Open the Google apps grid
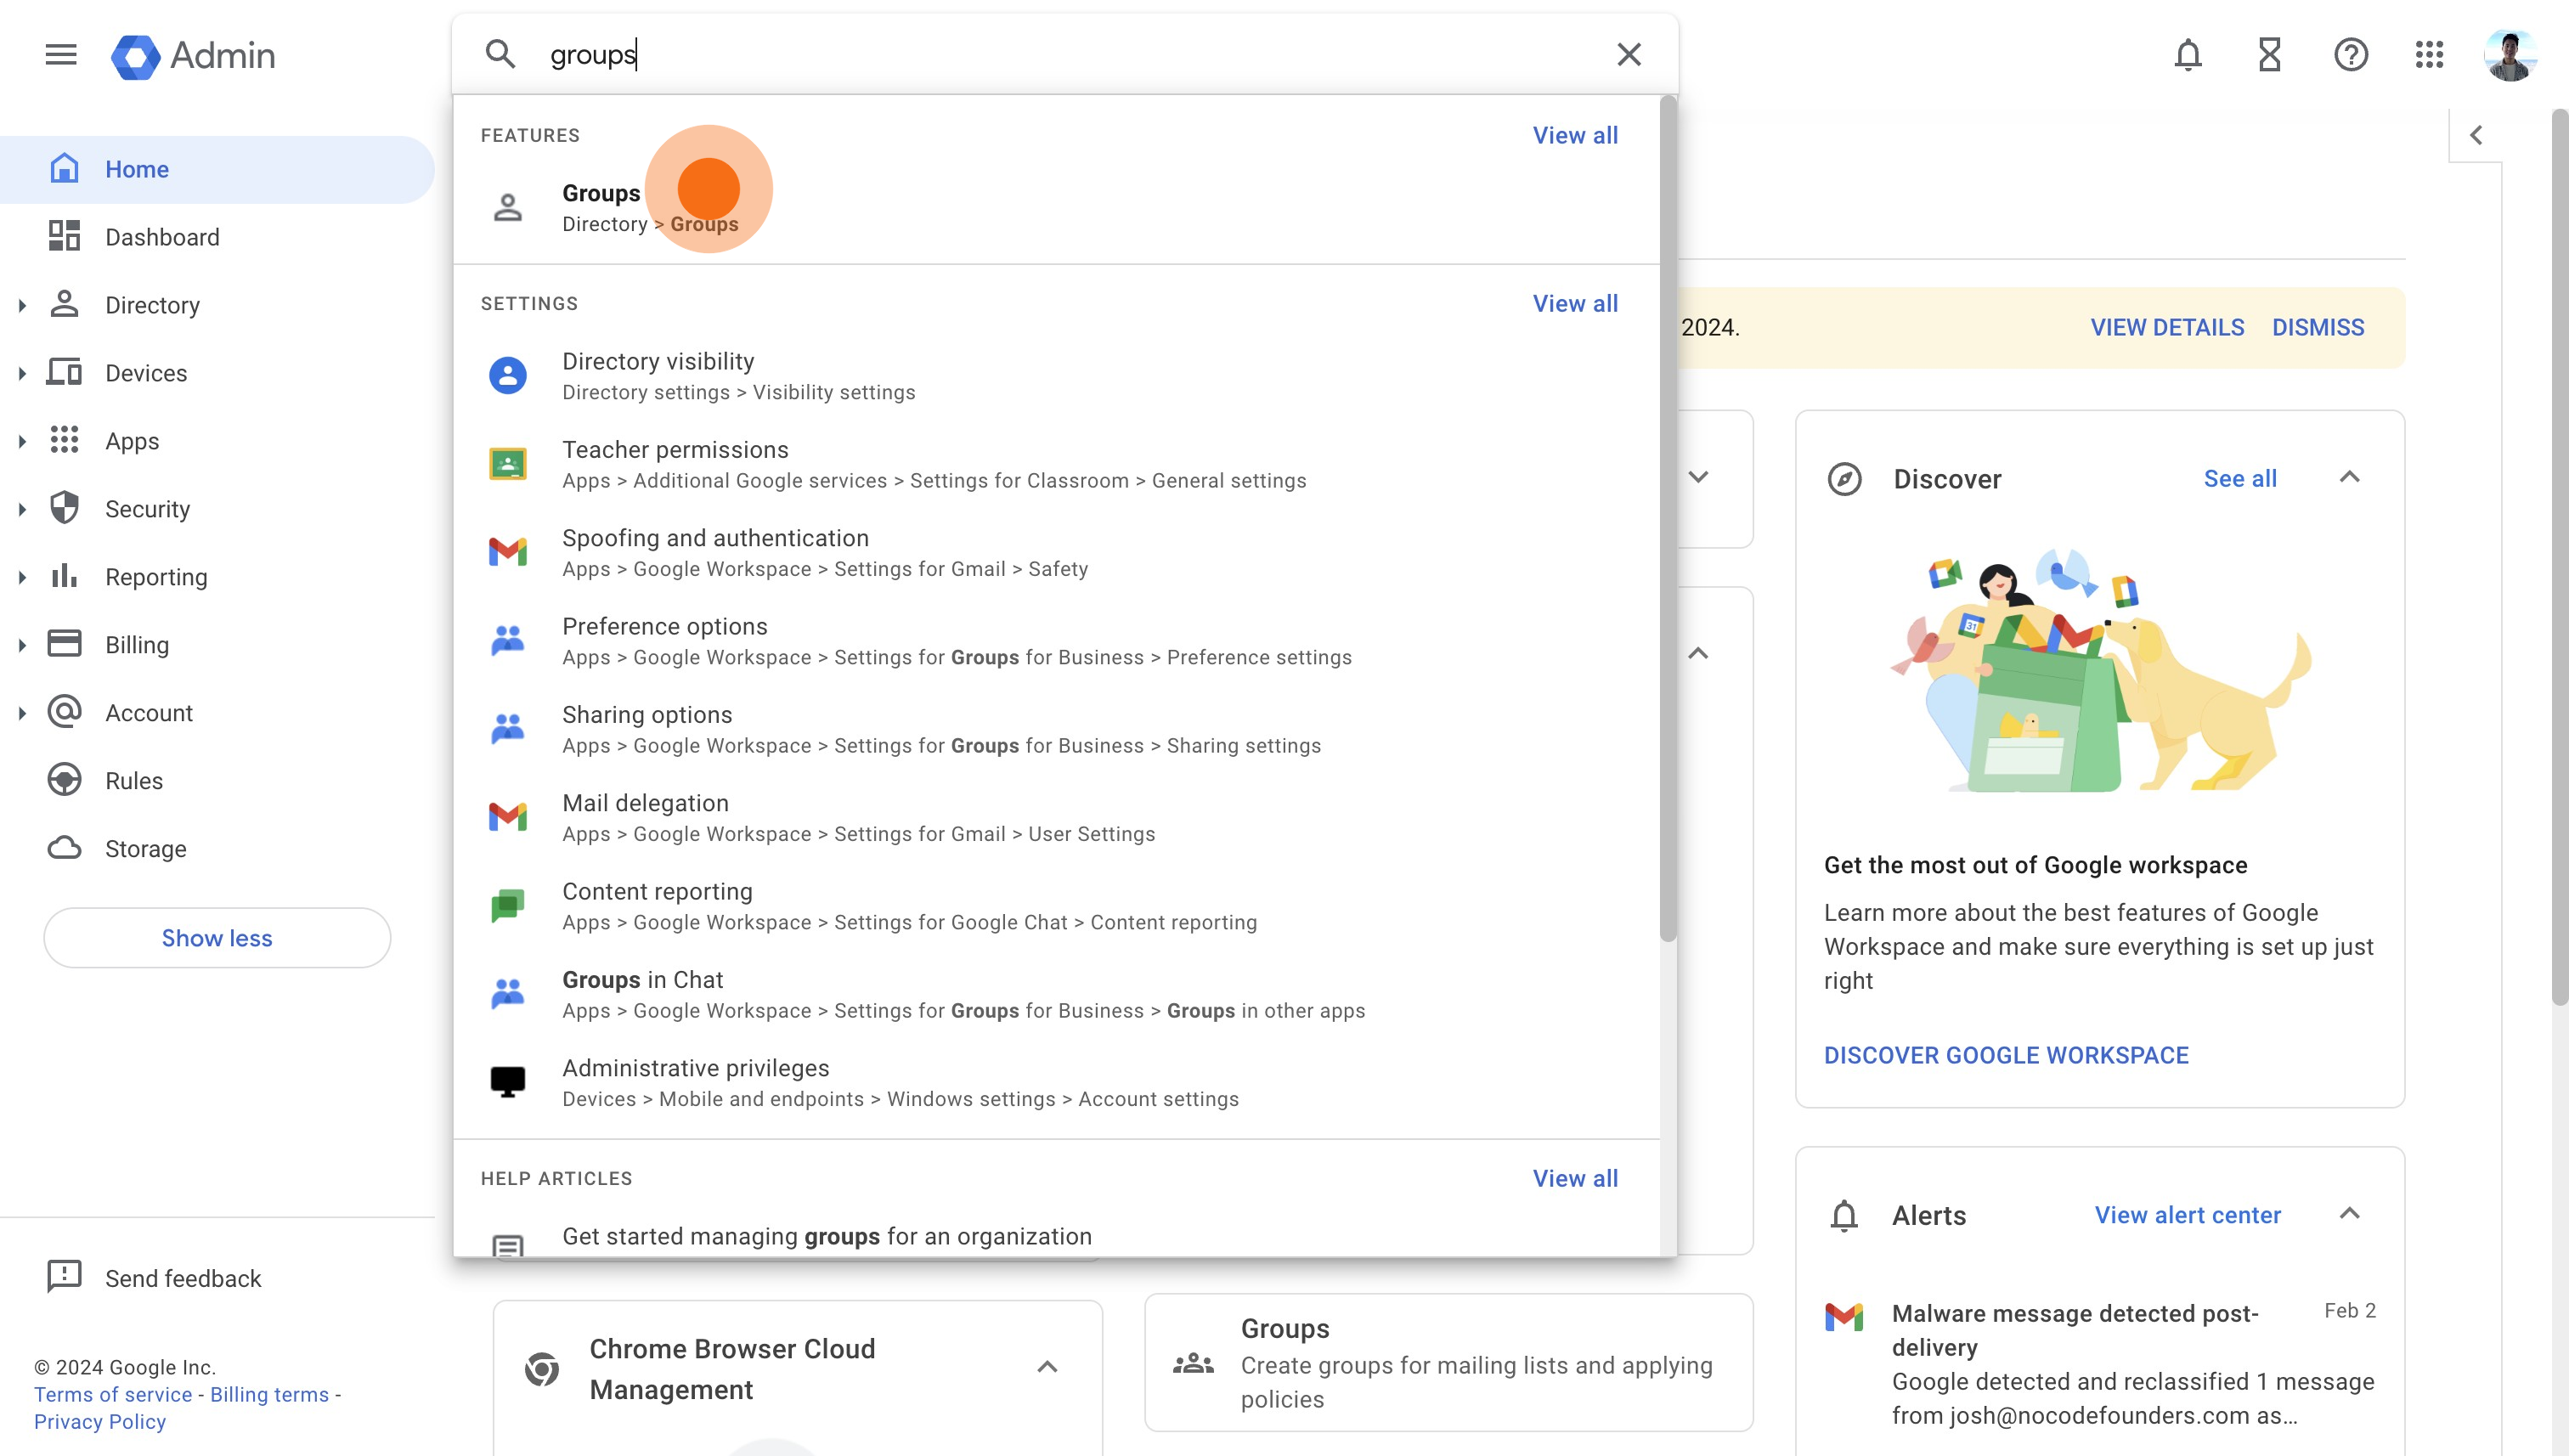 pyautogui.click(x=2429, y=54)
